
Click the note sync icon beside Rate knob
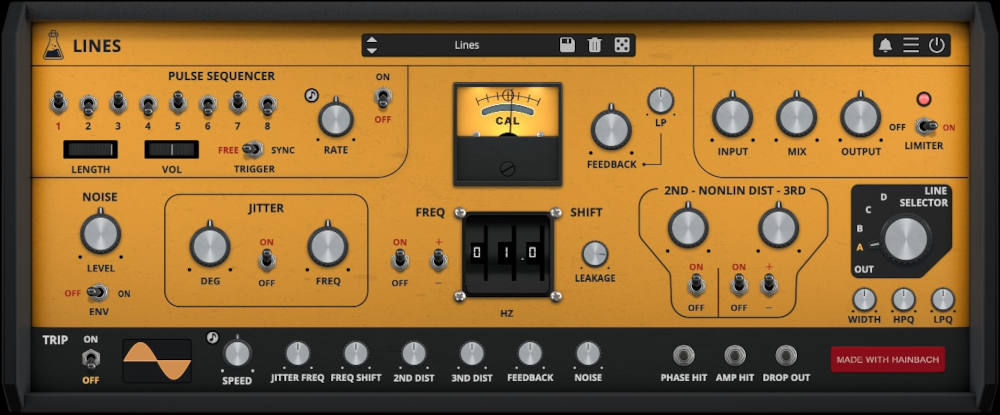click(x=312, y=96)
